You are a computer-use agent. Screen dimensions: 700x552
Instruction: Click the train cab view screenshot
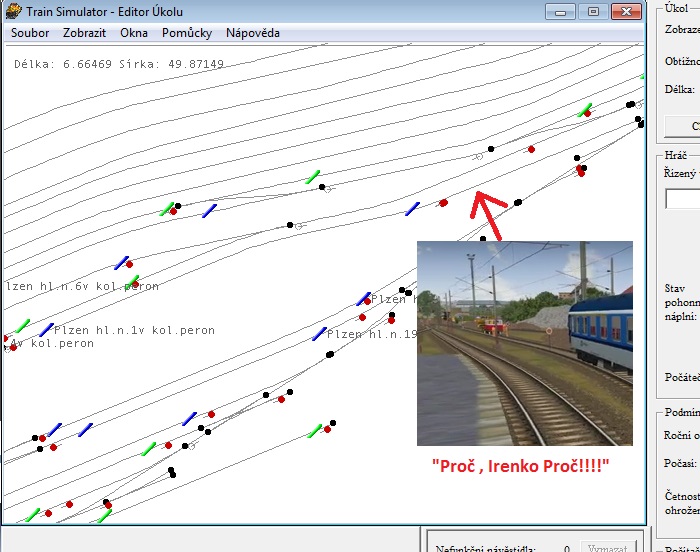tap(524, 342)
